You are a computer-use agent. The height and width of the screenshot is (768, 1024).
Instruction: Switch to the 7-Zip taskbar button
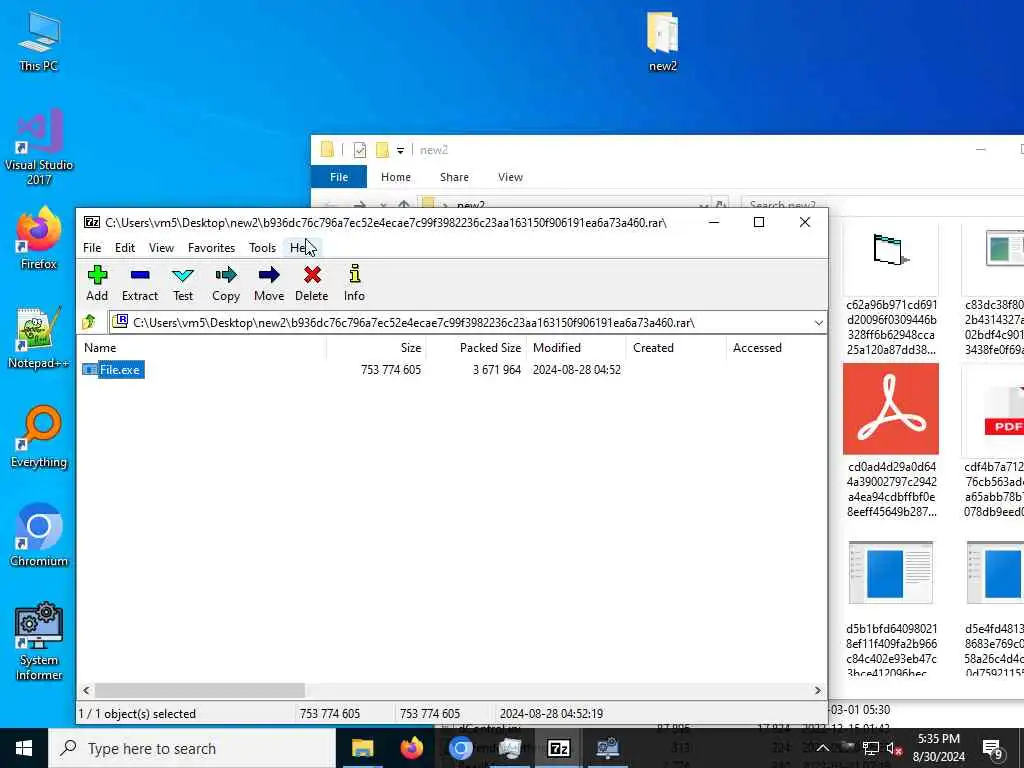coord(558,748)
